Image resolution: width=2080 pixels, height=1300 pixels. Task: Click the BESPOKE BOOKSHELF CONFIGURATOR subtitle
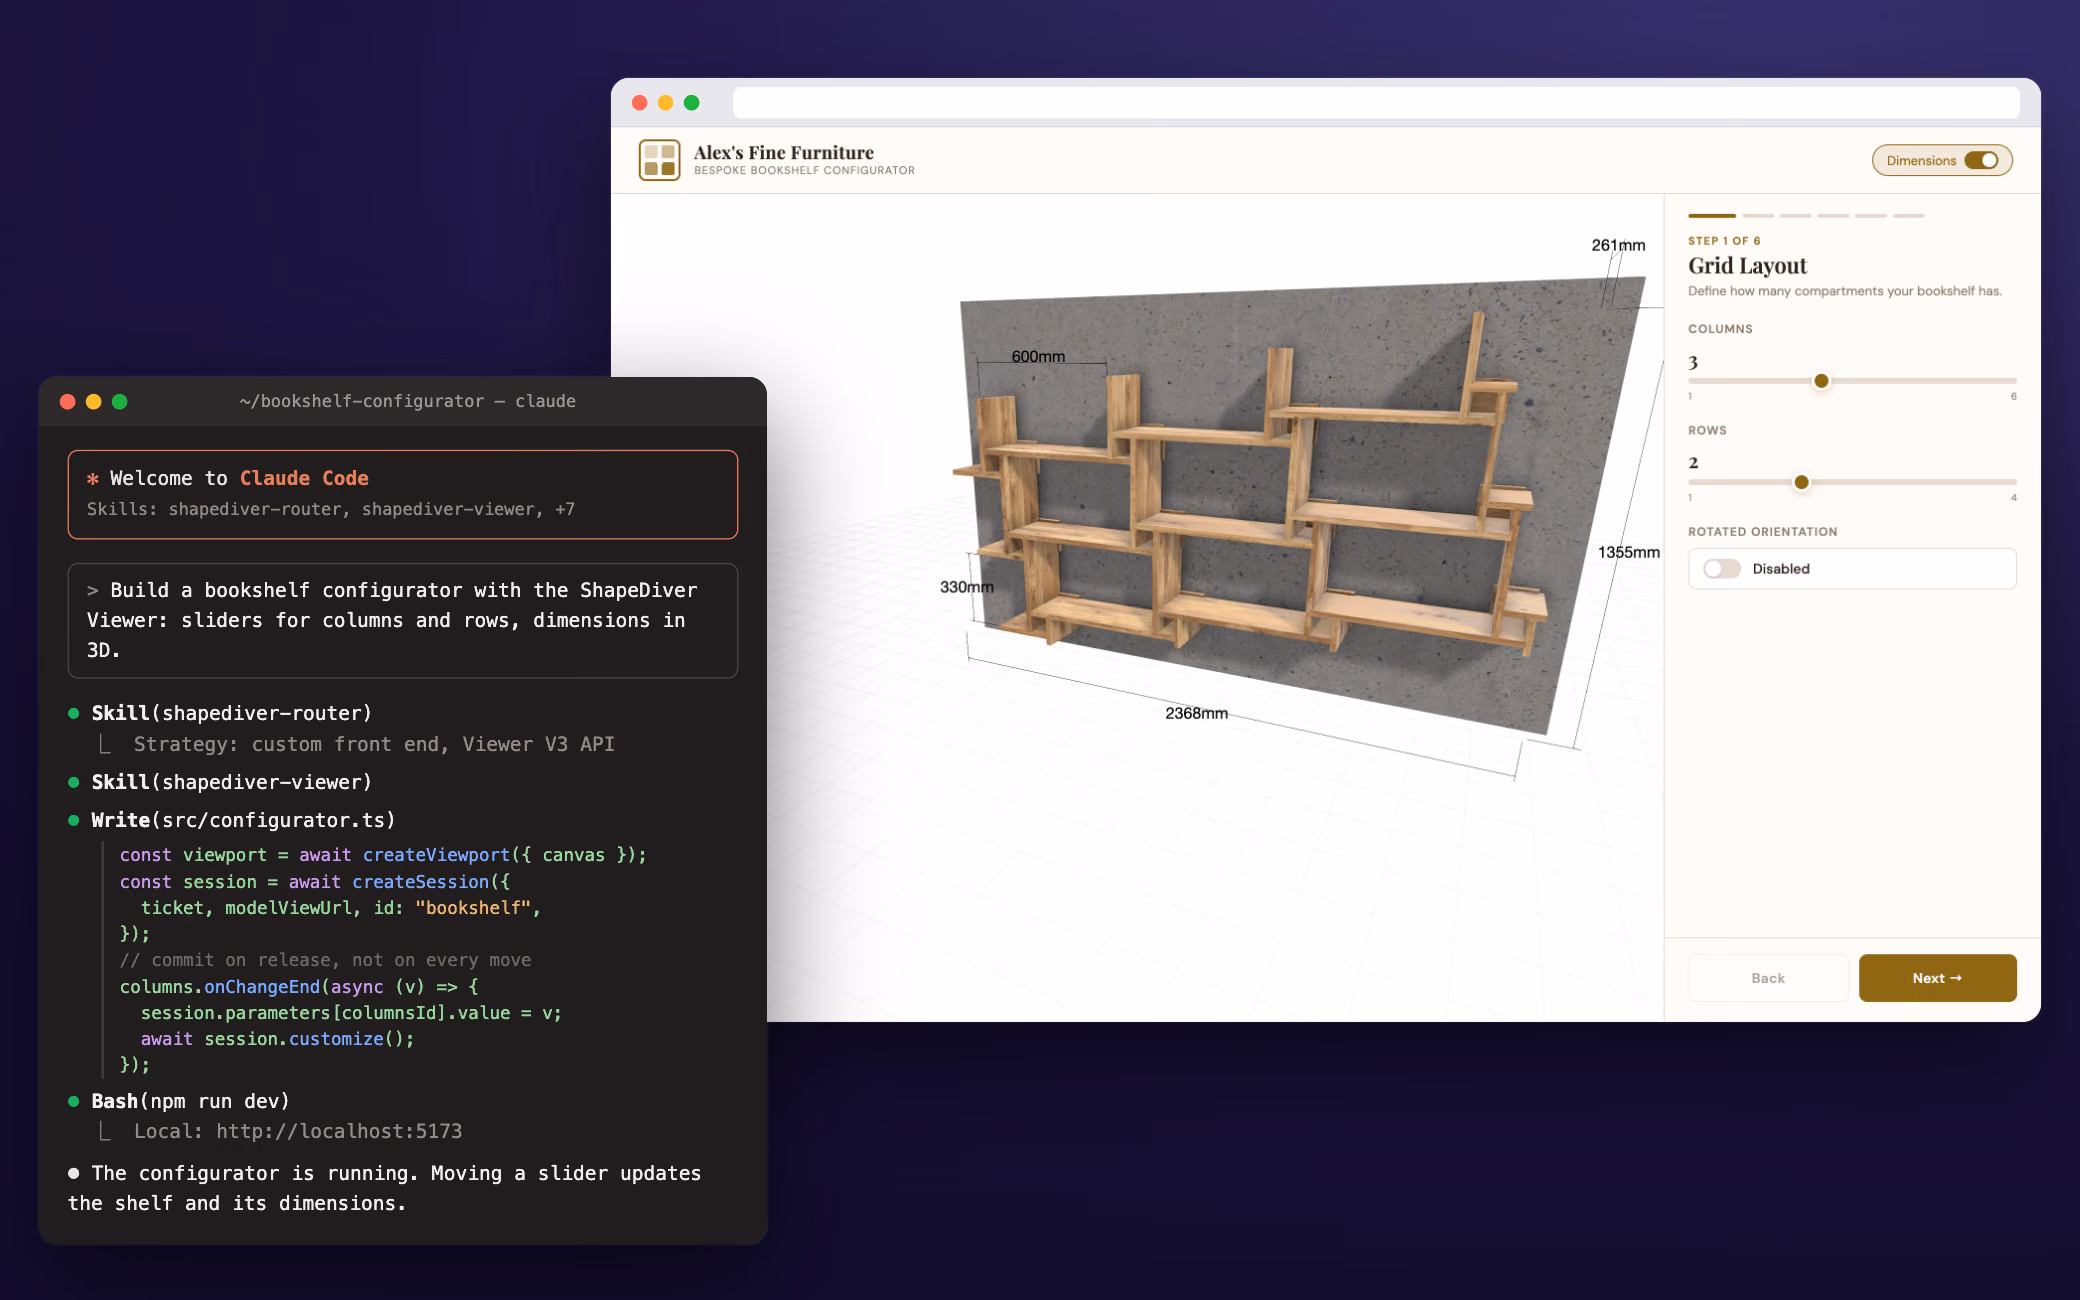pos(804,171)
